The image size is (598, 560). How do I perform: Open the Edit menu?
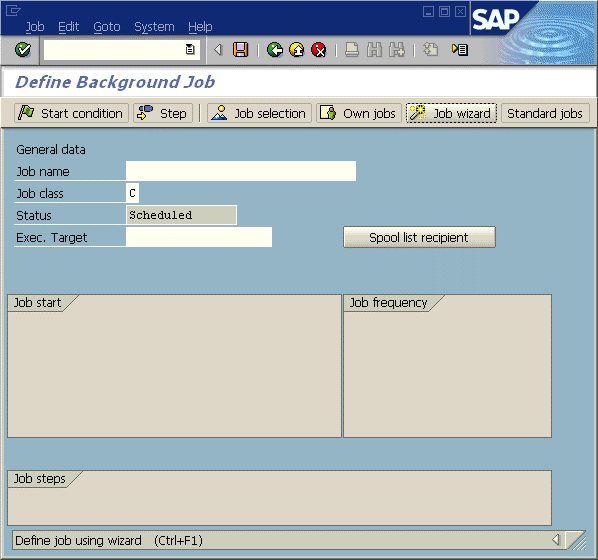(x=68, y=27)
